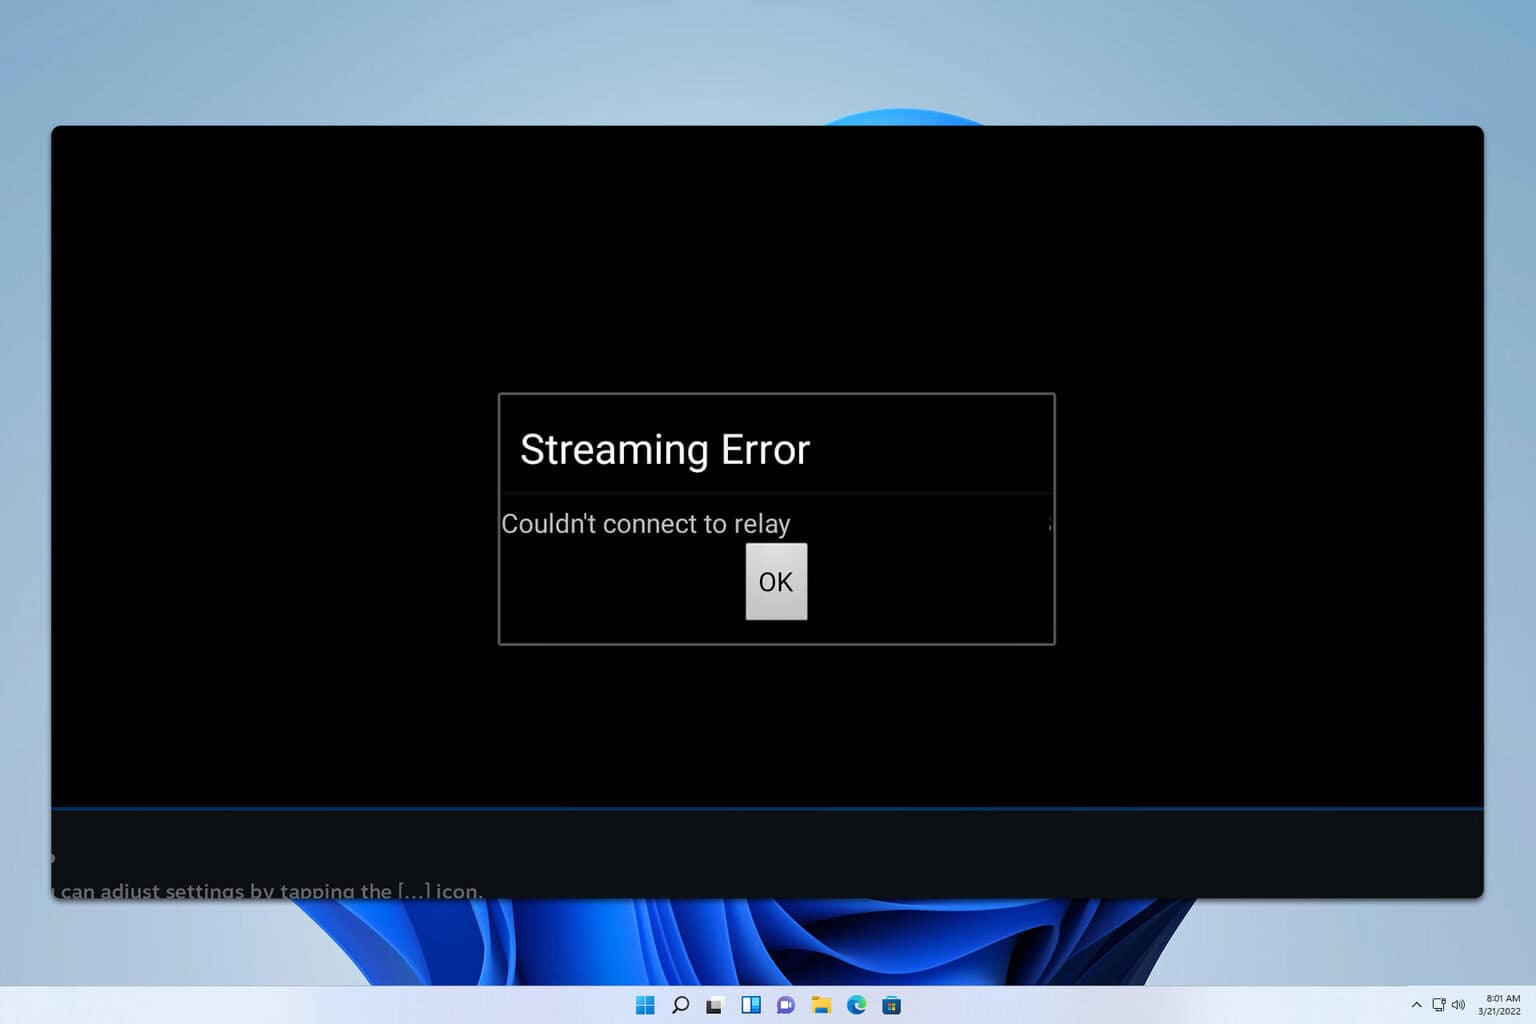Open the Microsoft Store
Image resolution: width=1536 pixels, height=1024 pixels.
coord(892,1005)
